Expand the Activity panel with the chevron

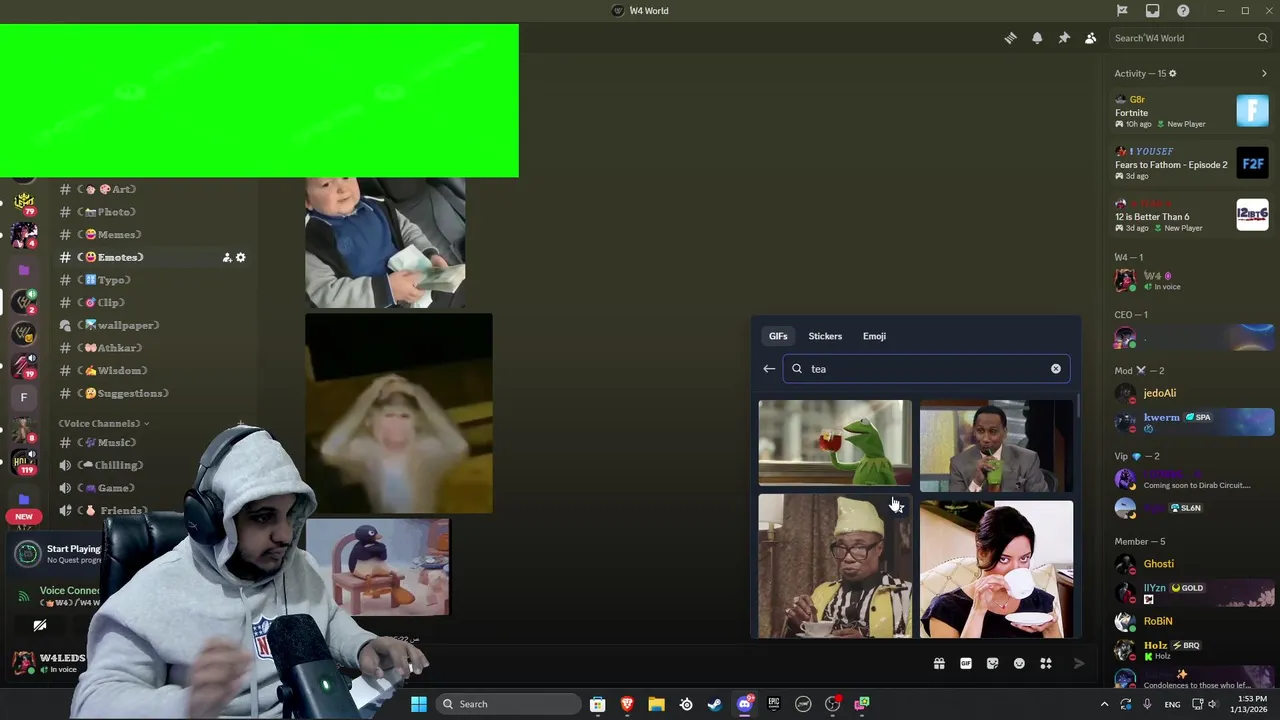[x=1264, y=73]
